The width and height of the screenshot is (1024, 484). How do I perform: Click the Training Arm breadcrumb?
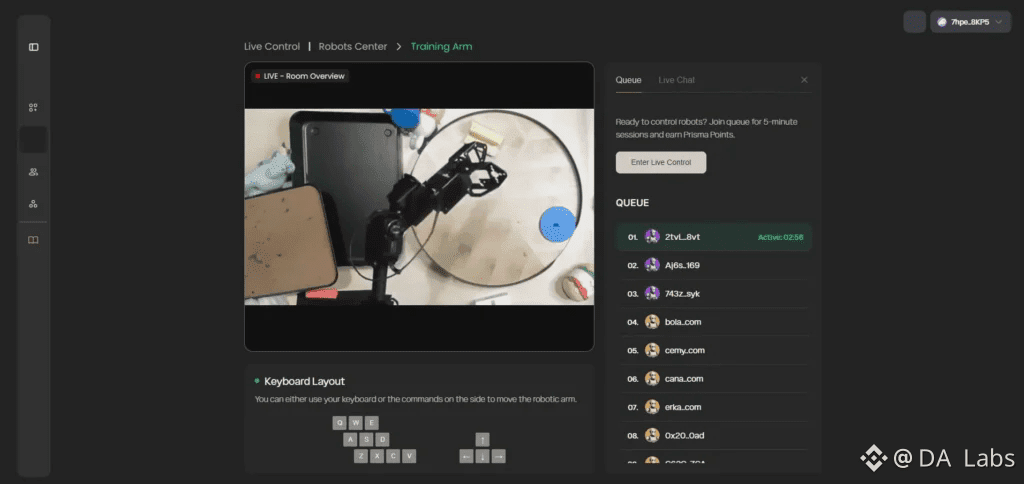(441, 46)
